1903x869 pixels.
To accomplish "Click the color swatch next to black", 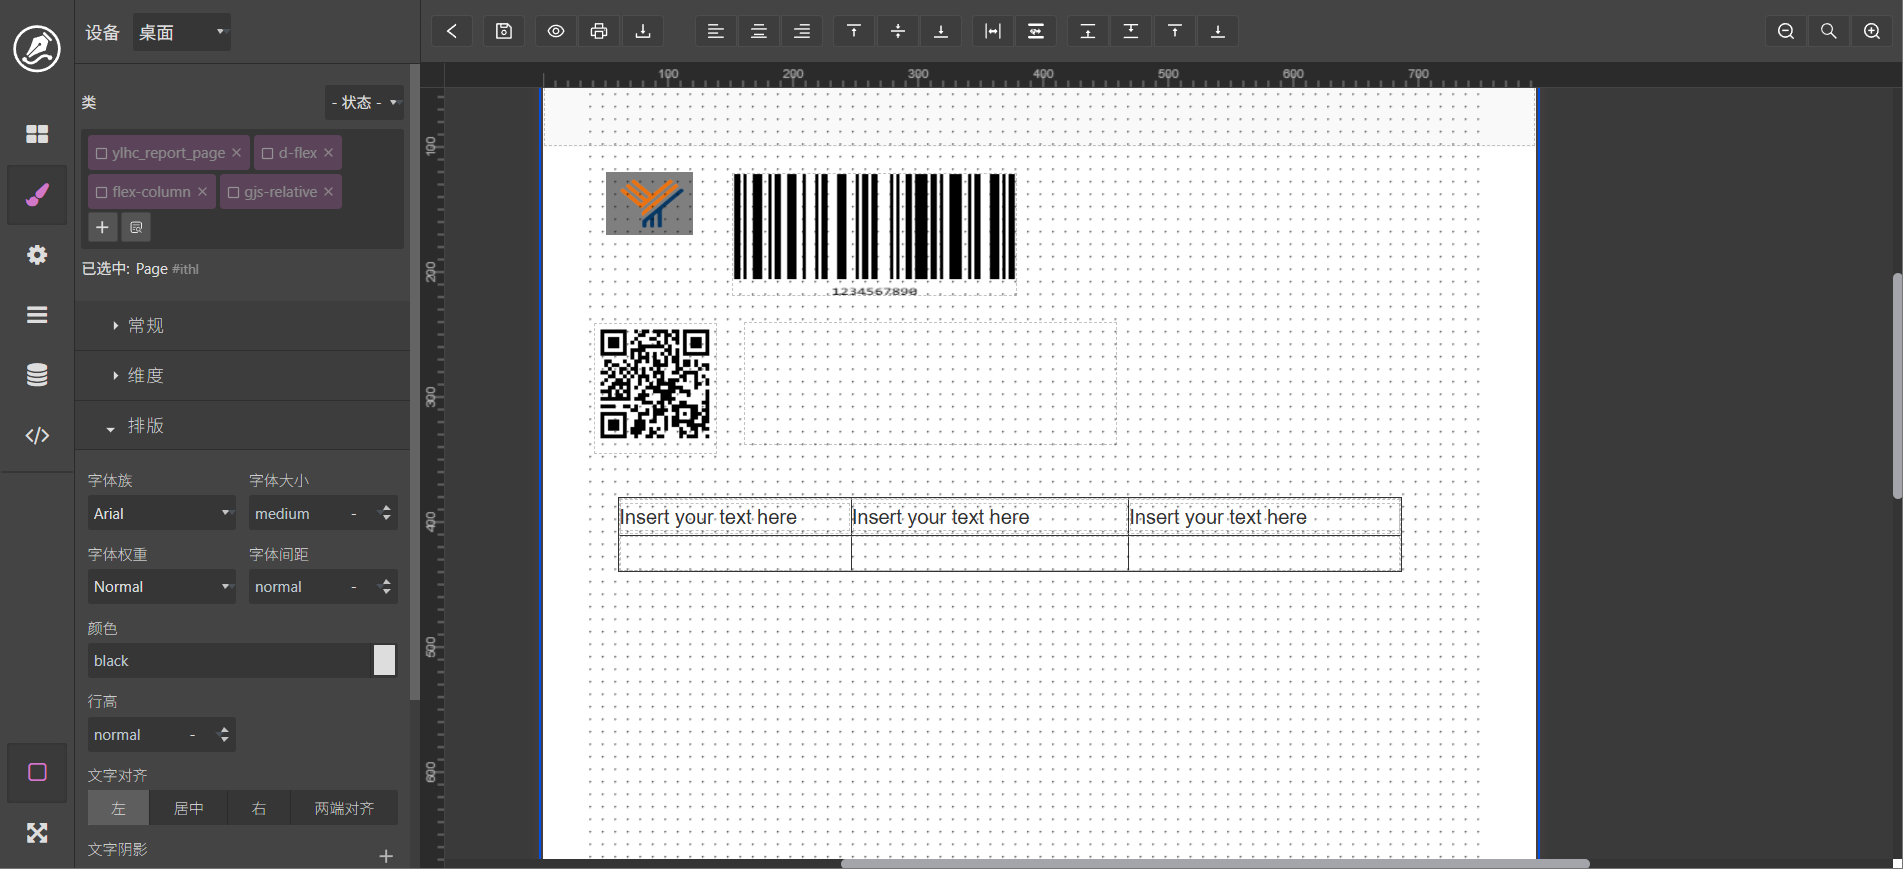I will (x=384, y=660).
